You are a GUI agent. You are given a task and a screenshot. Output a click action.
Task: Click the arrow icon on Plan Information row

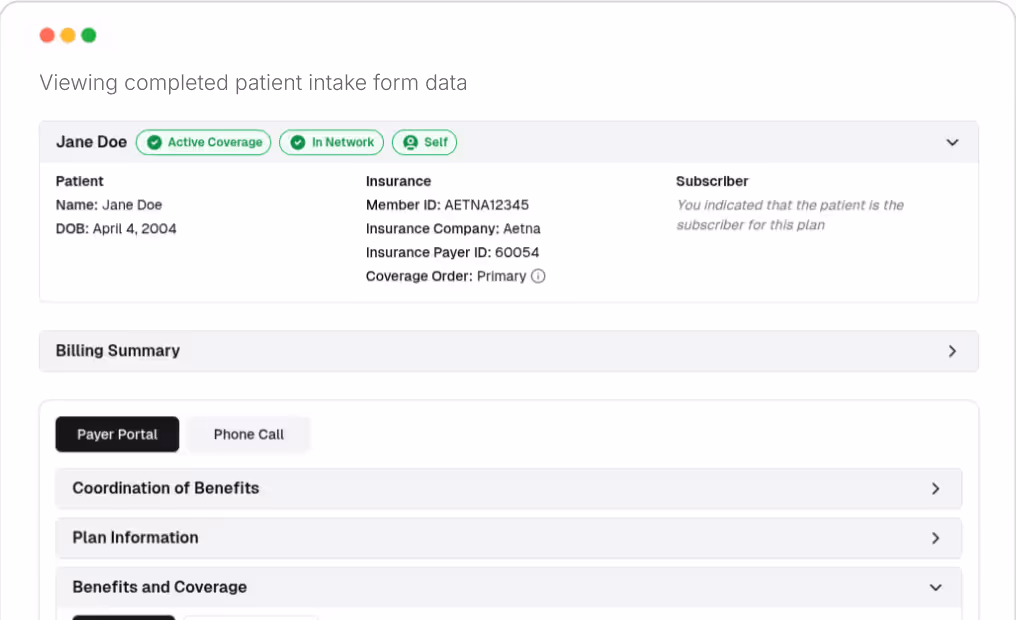[936, 537]
